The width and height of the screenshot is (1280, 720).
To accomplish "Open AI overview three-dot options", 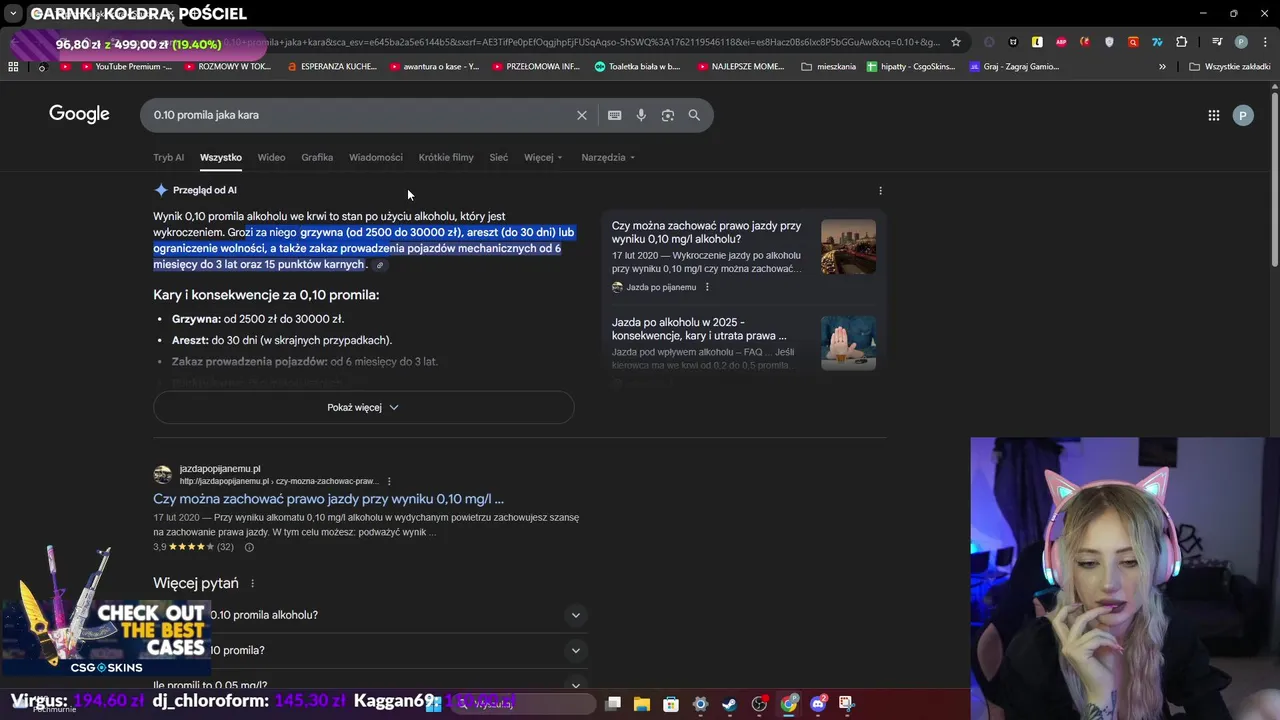I will click(x=880, y=190).
